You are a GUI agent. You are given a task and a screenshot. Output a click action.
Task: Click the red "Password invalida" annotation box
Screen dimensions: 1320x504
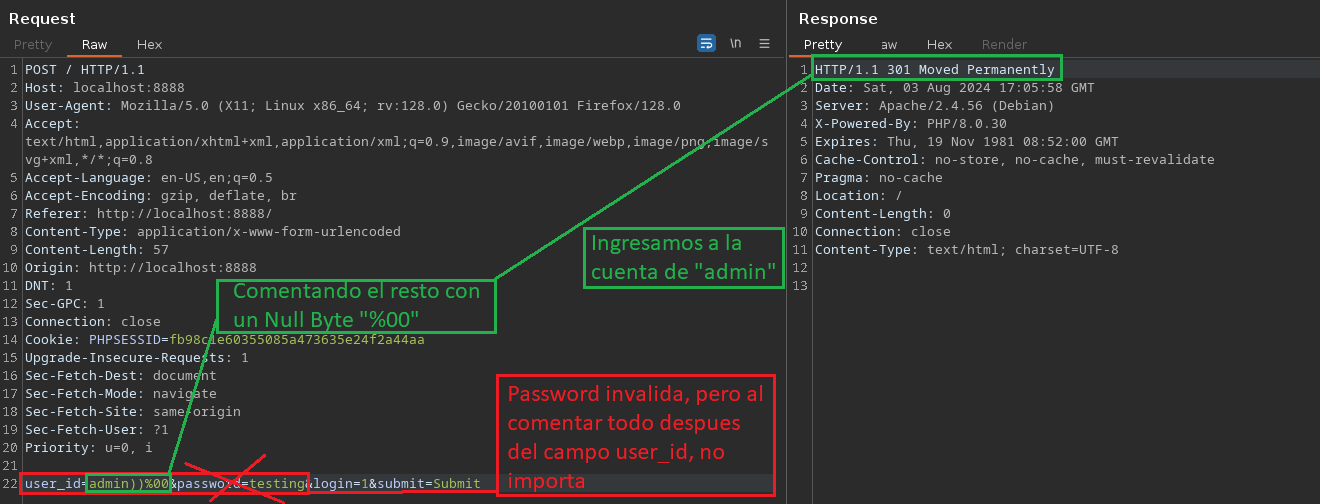coord(635,437)
